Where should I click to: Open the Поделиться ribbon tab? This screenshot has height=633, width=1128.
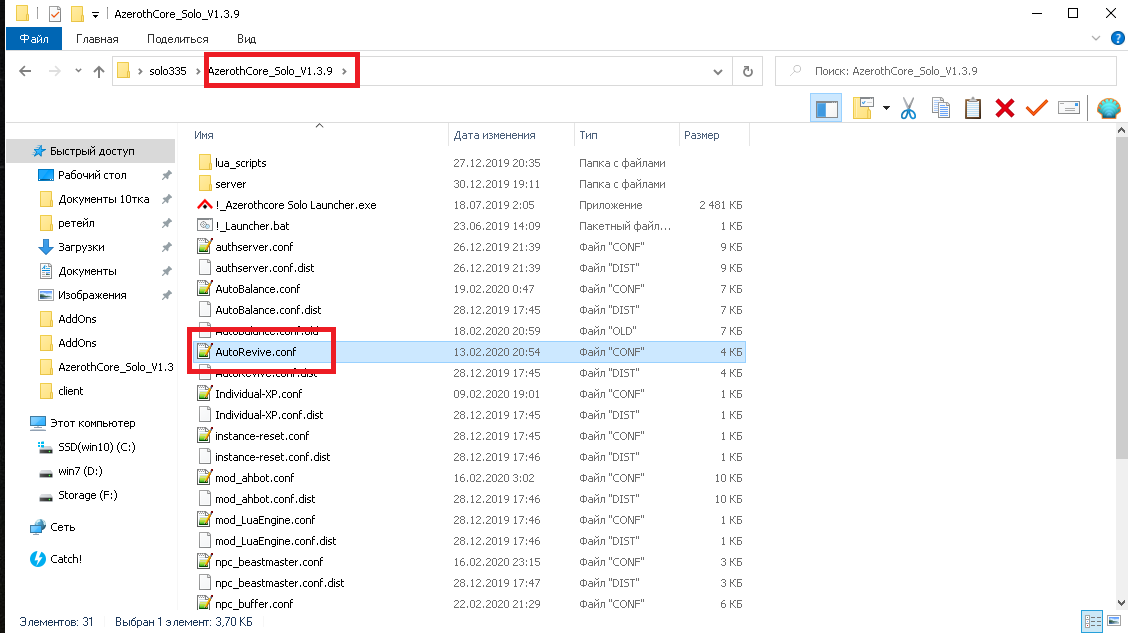178,39
